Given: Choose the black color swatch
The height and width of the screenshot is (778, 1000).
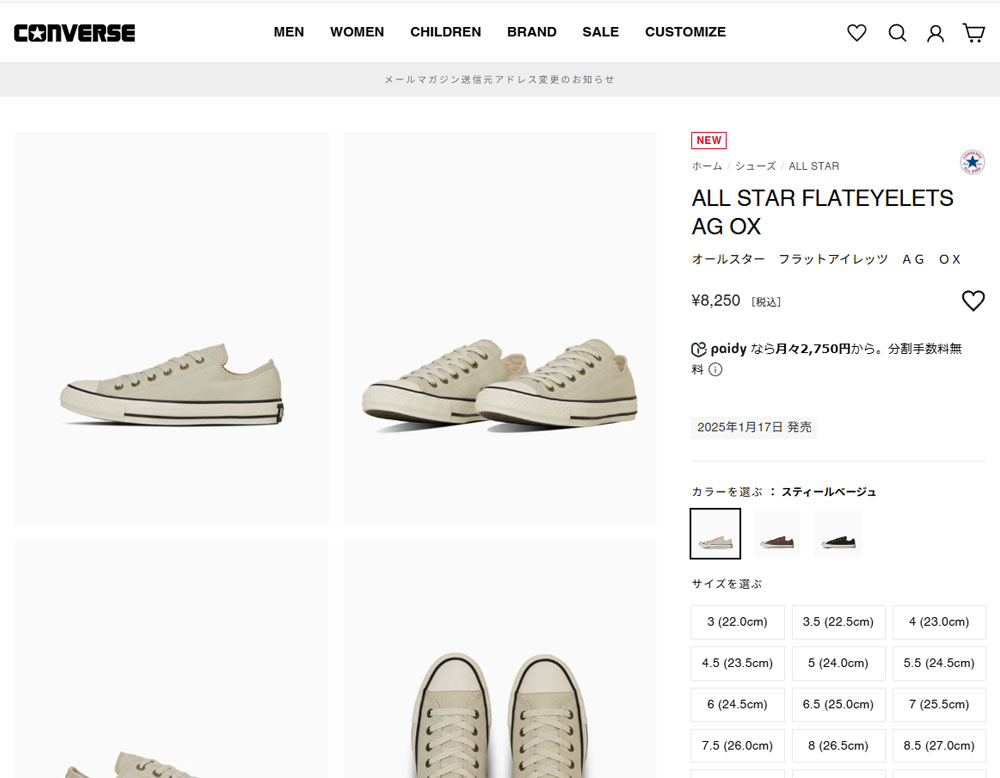Looking at the screenshot, I should (838, 534).
